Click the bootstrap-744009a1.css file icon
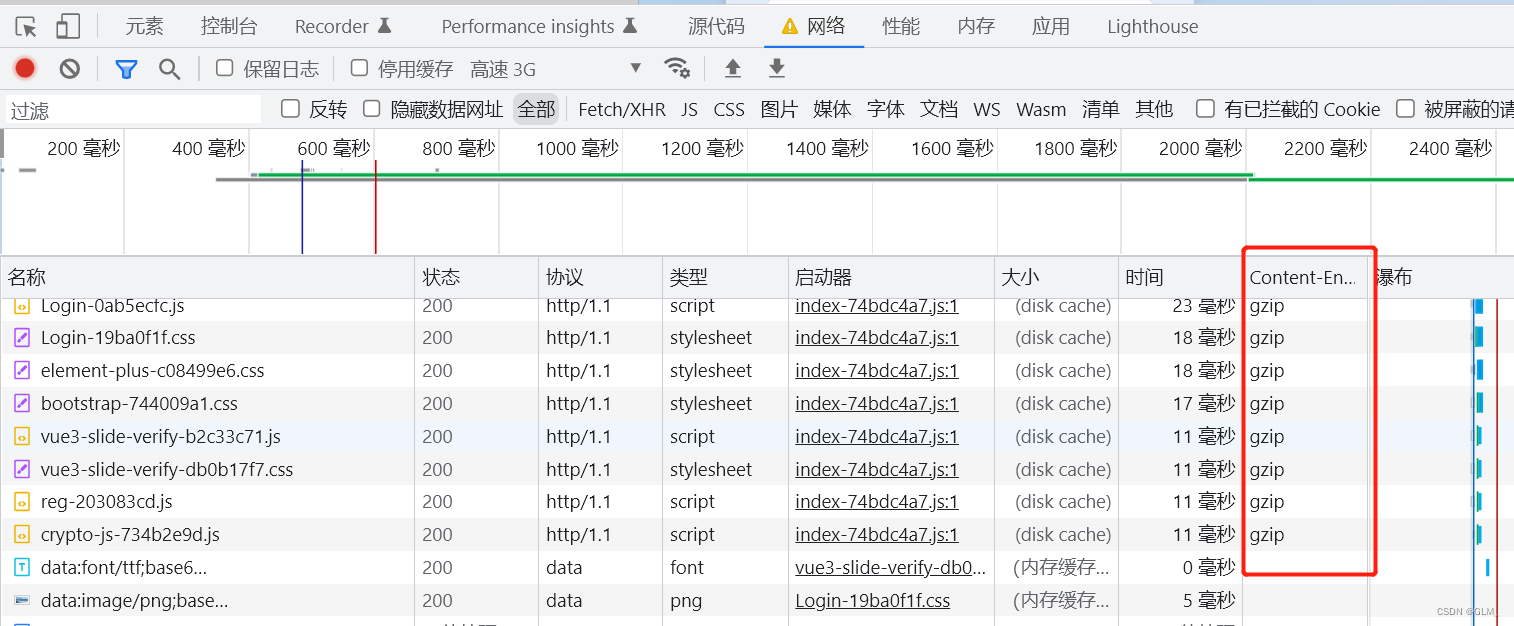This screenshot has height=626, width=1514. (x=22, y=404)
